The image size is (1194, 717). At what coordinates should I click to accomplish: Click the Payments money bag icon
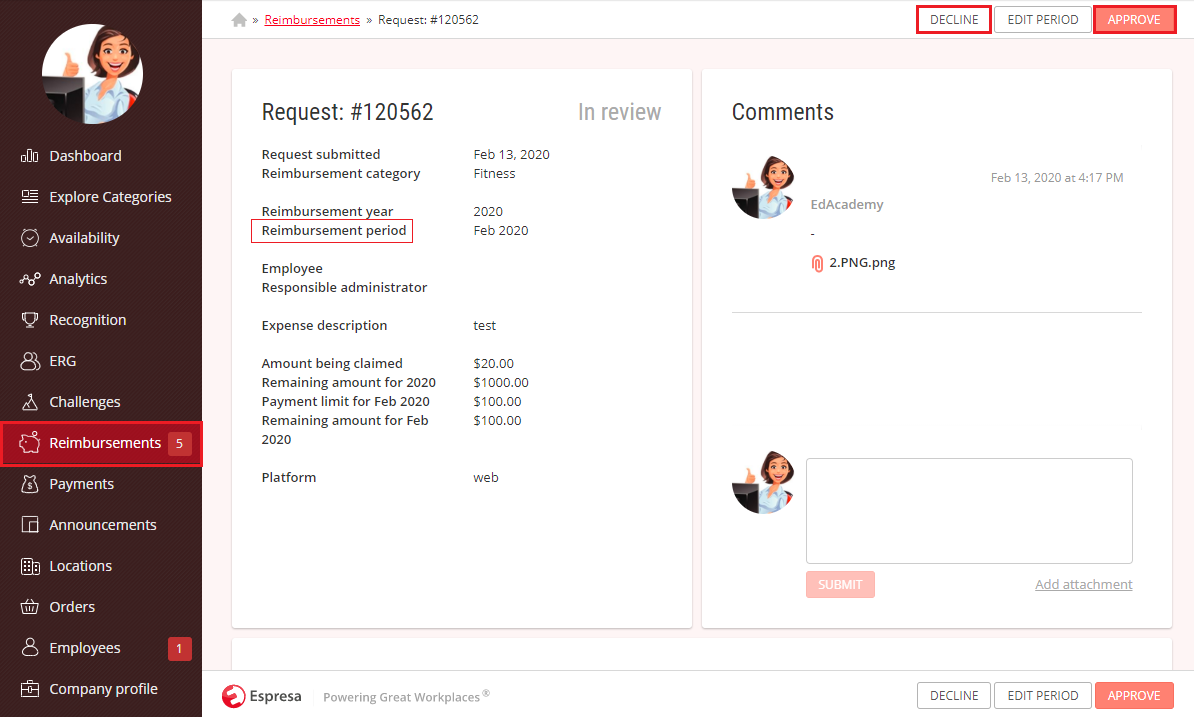(x=30, y=484)
